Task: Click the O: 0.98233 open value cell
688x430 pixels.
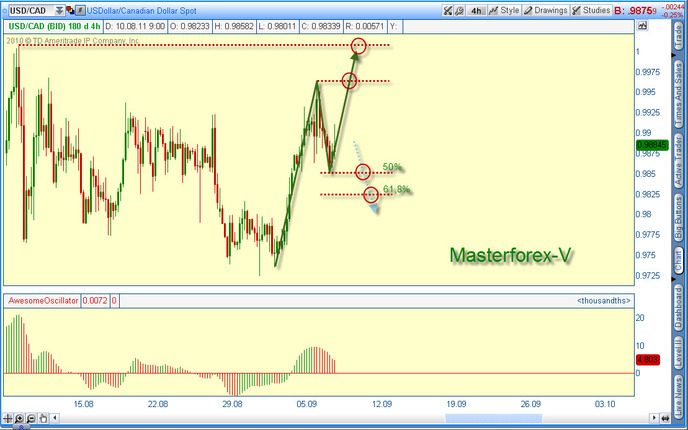Action: tap(190, 26)
